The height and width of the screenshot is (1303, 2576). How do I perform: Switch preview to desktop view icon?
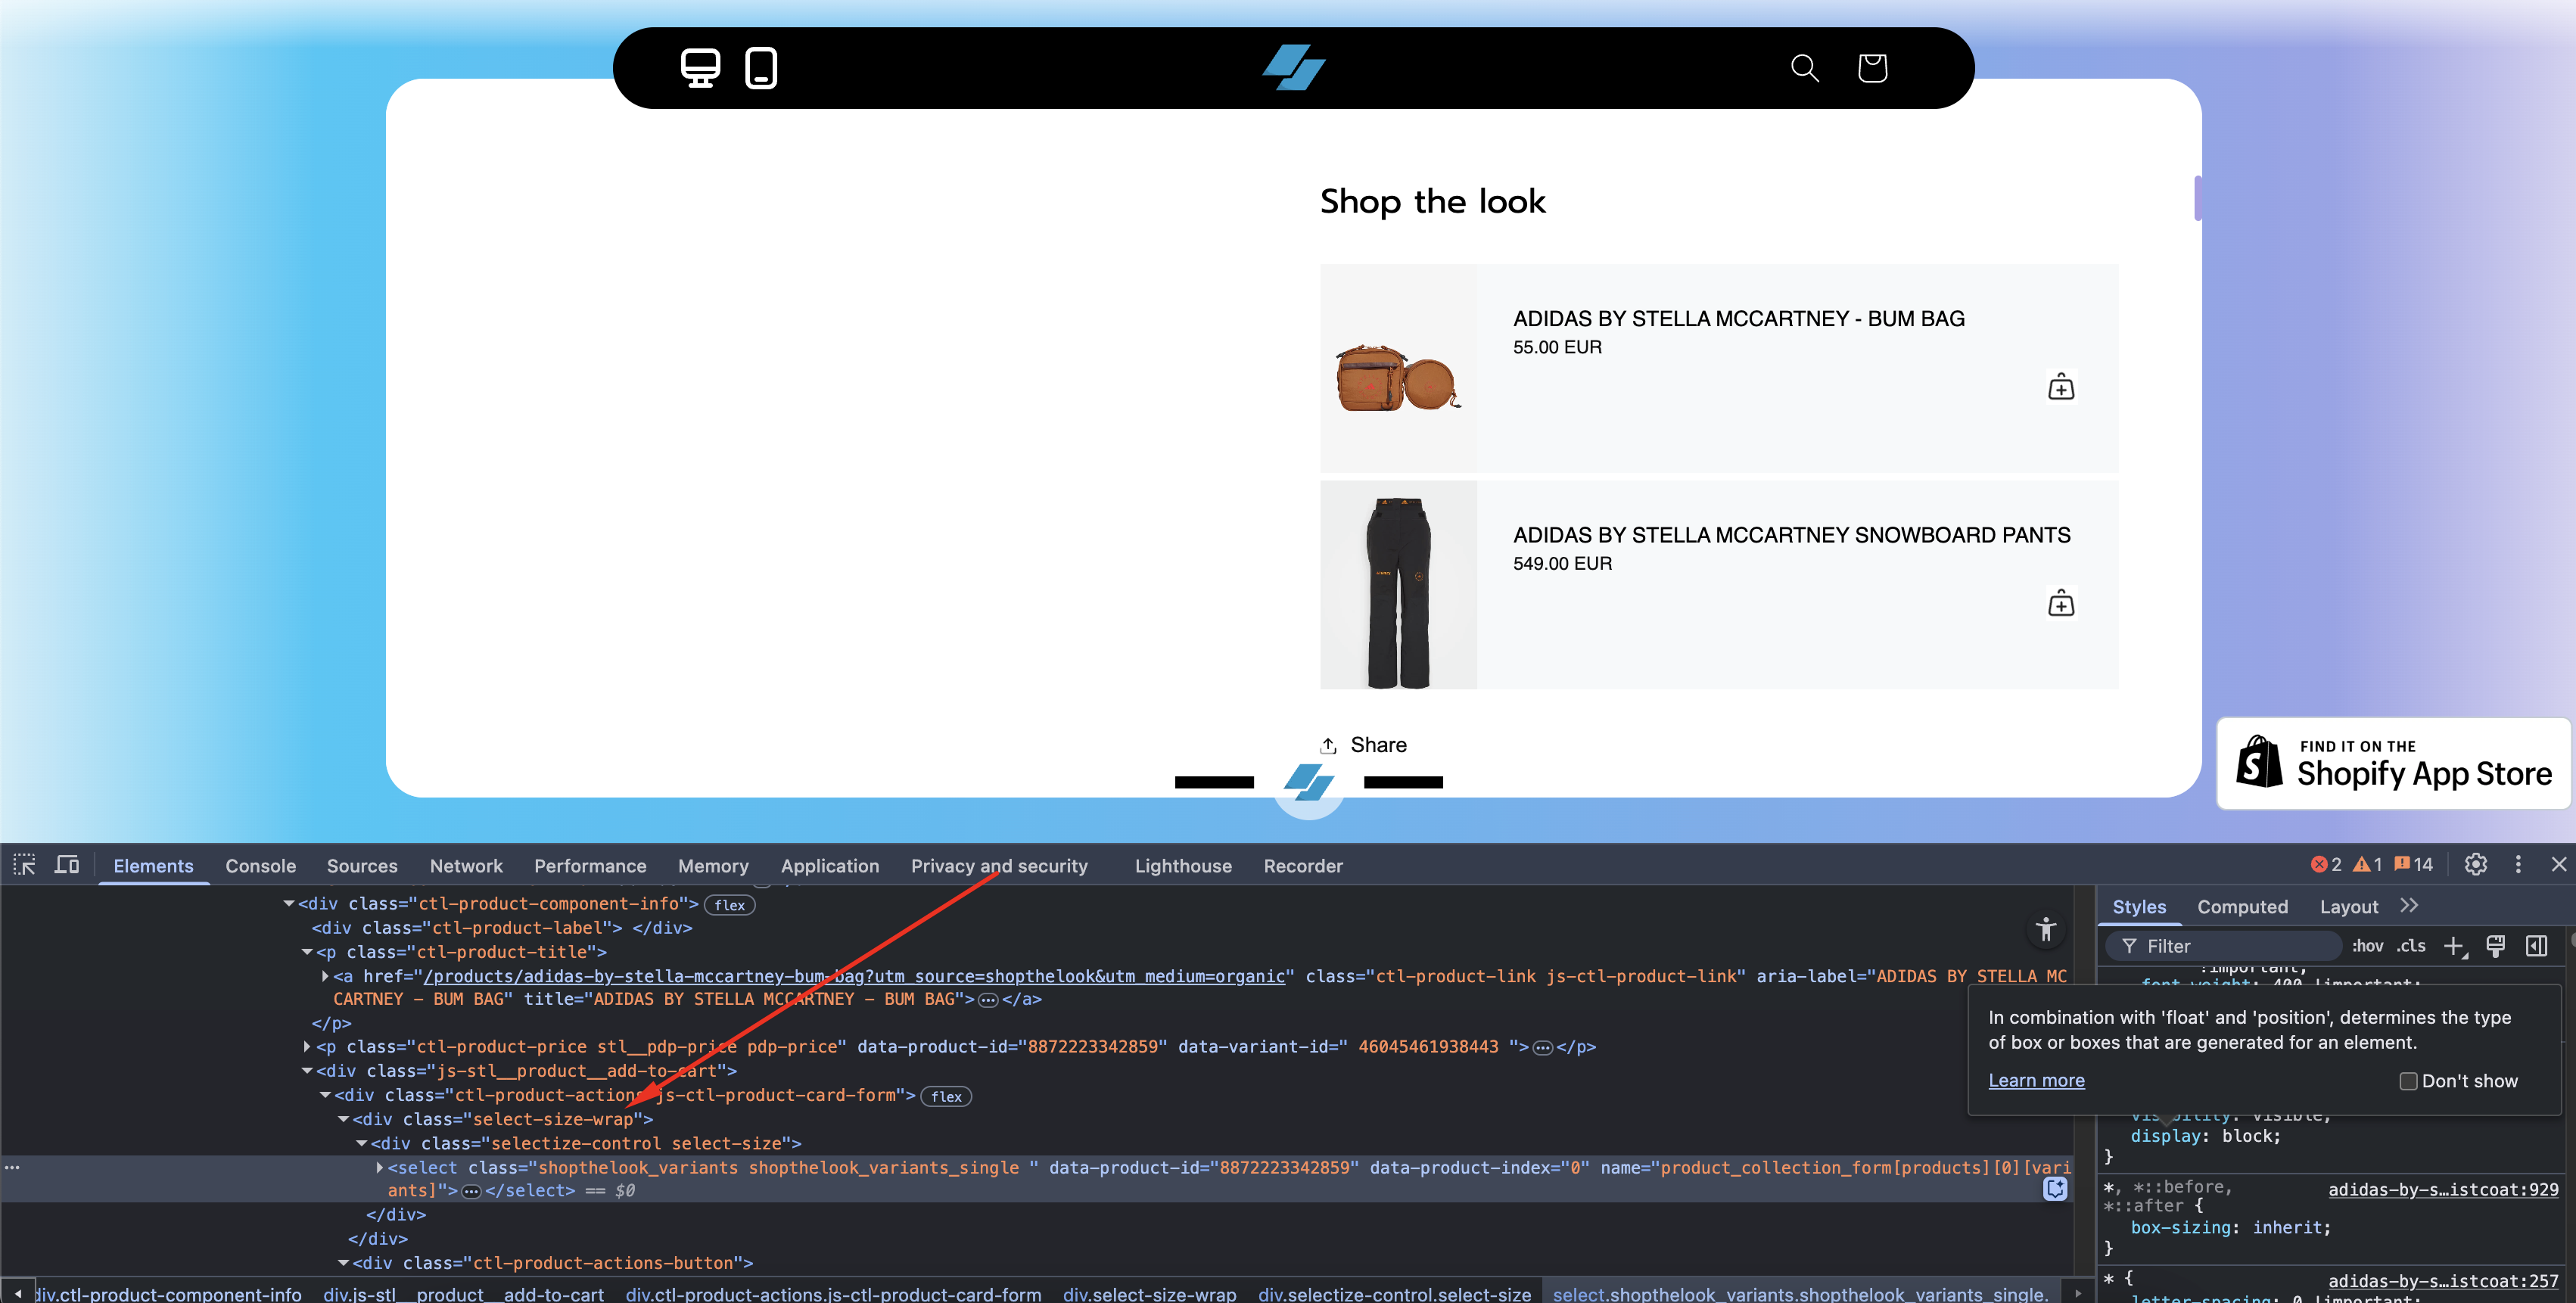699,68
